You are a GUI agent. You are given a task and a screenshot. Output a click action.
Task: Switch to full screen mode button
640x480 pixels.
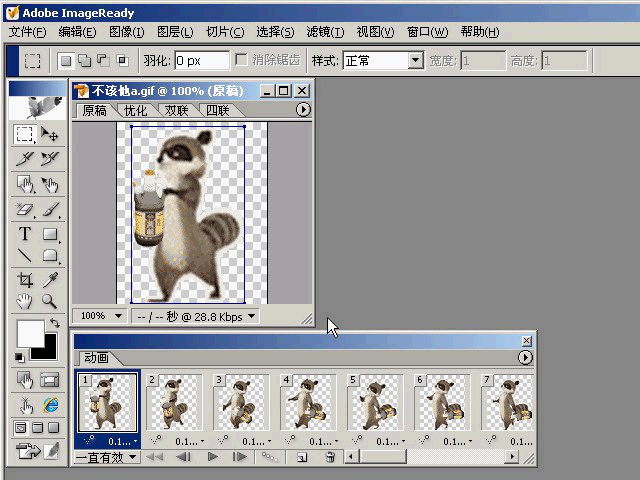(x=54, y=428)
